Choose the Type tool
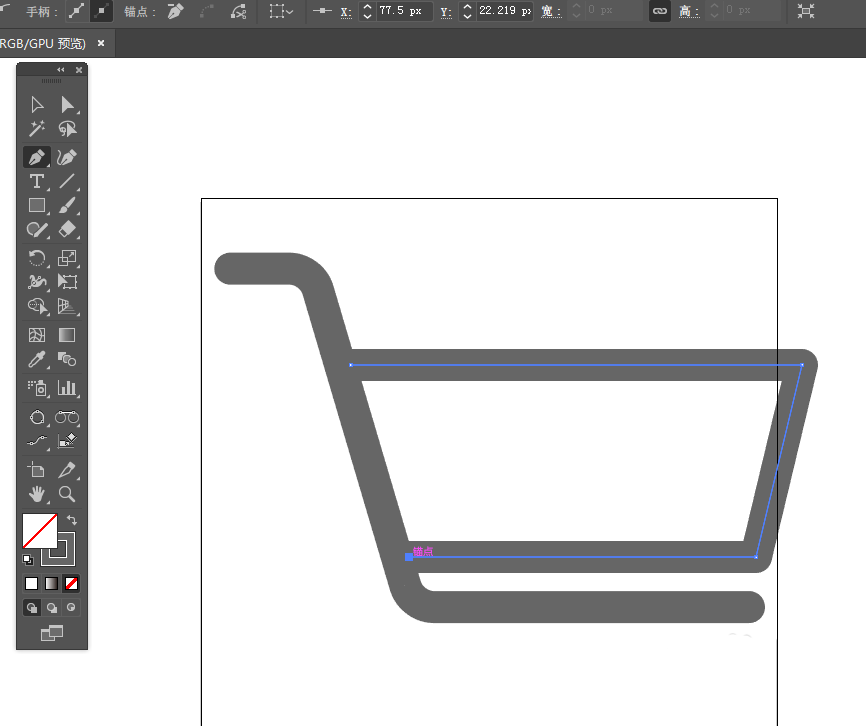This screenshot has height=726, width=866. (37, 181)
